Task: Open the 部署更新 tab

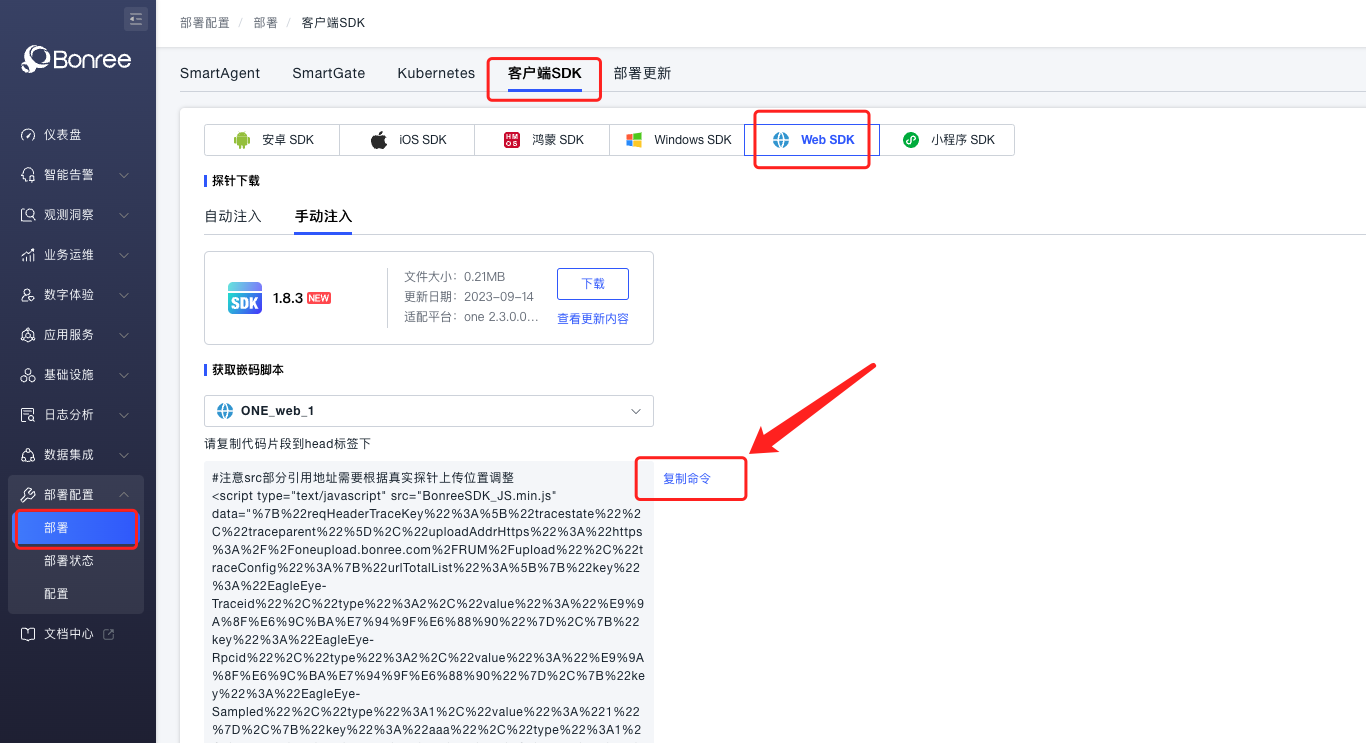Action: tap(642, 73)
